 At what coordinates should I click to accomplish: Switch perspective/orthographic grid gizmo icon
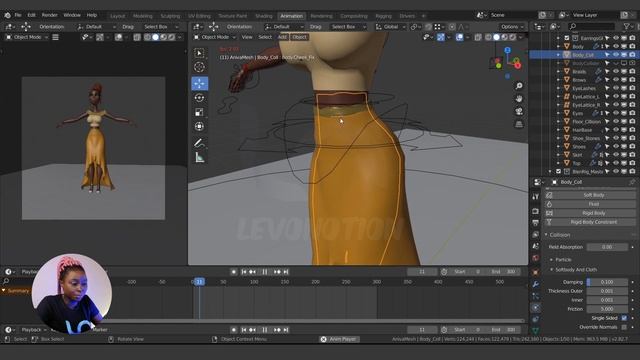(x=519, y=124)
